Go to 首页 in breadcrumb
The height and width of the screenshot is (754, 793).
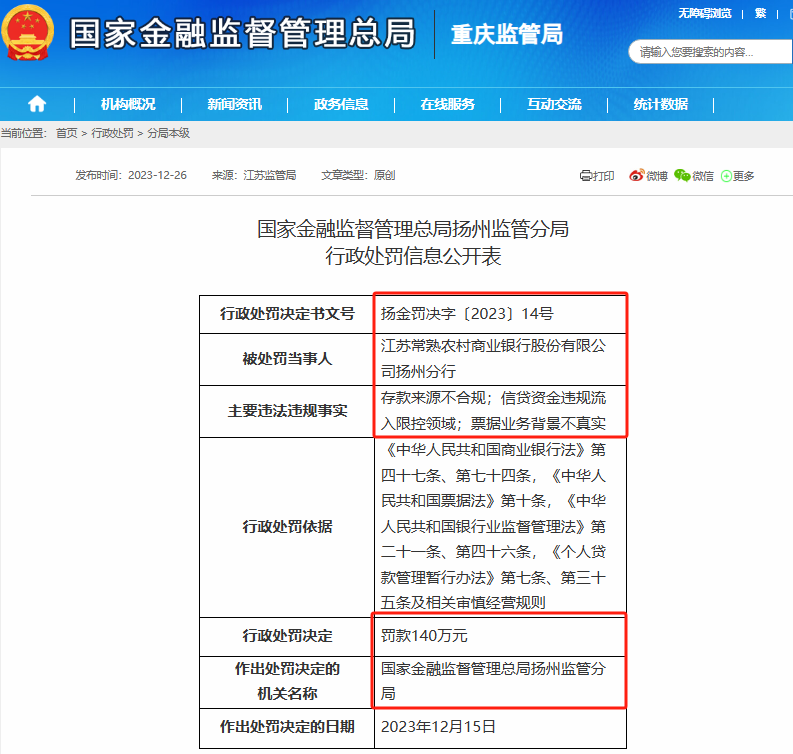pyautogui.click(x=67, y=133)
